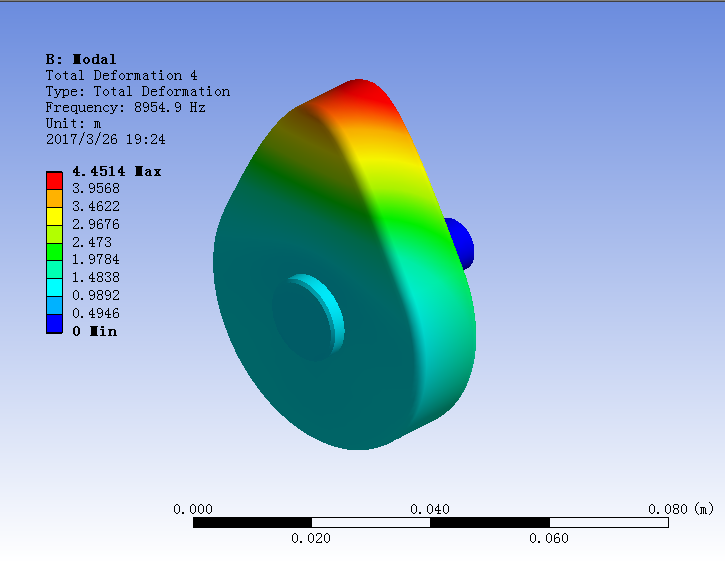The image size is (725, 561).
Task: Click the 'Unit: m' text
Action: pyautogui.click(x=74, y=123)
